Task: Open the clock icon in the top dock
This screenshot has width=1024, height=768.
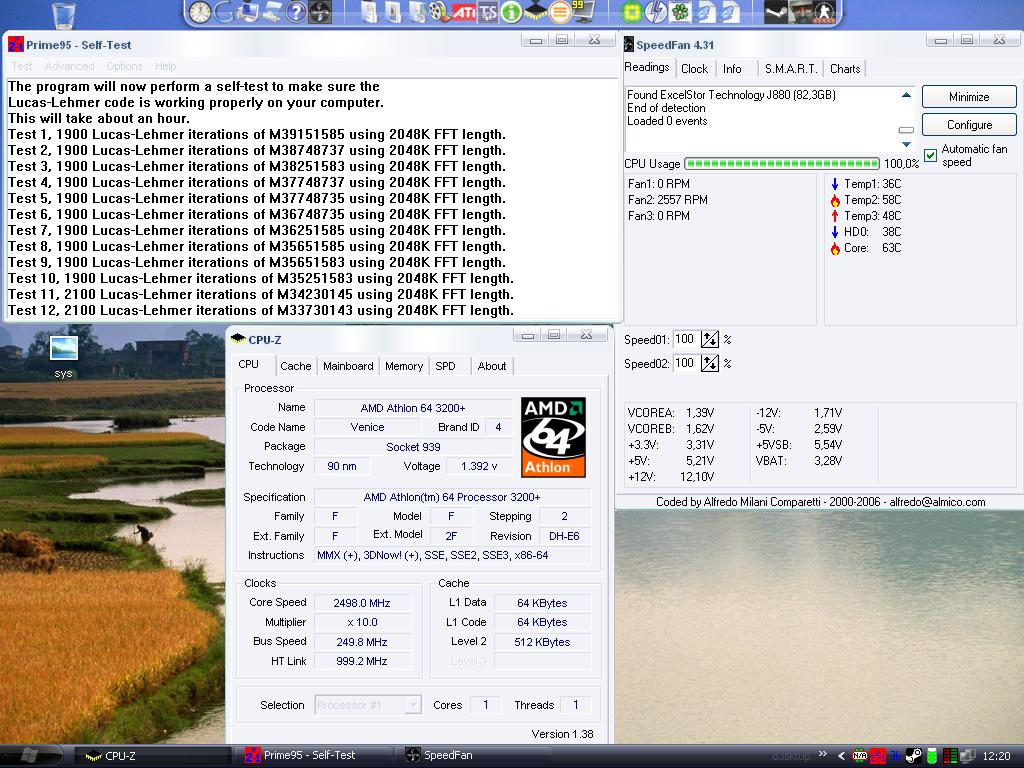Action: (x=200, y=12)
